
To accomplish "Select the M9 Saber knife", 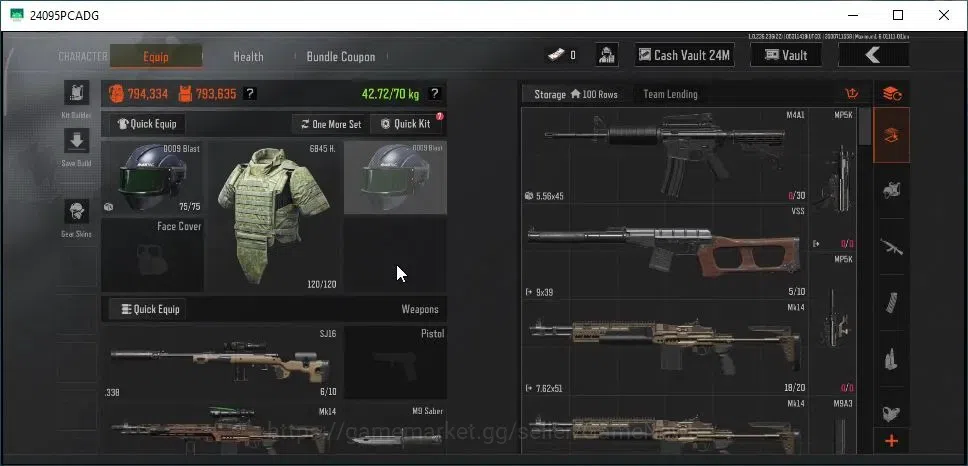I will click(x=395, y=429).
